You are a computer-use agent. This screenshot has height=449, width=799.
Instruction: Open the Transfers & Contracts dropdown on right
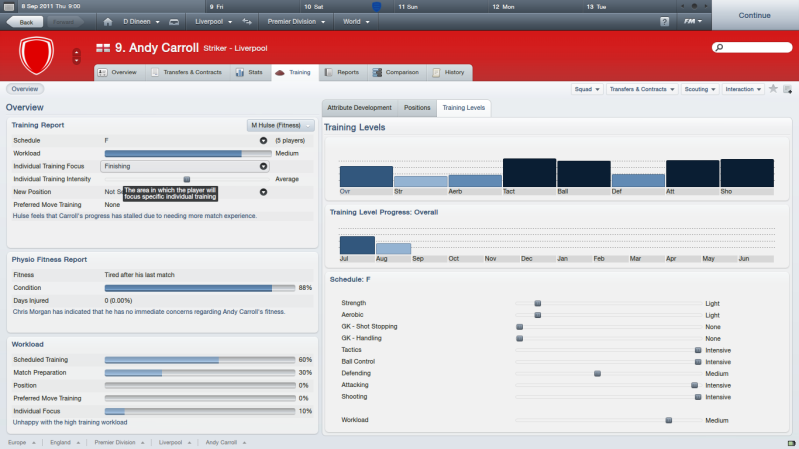click(x=642, y=89)
